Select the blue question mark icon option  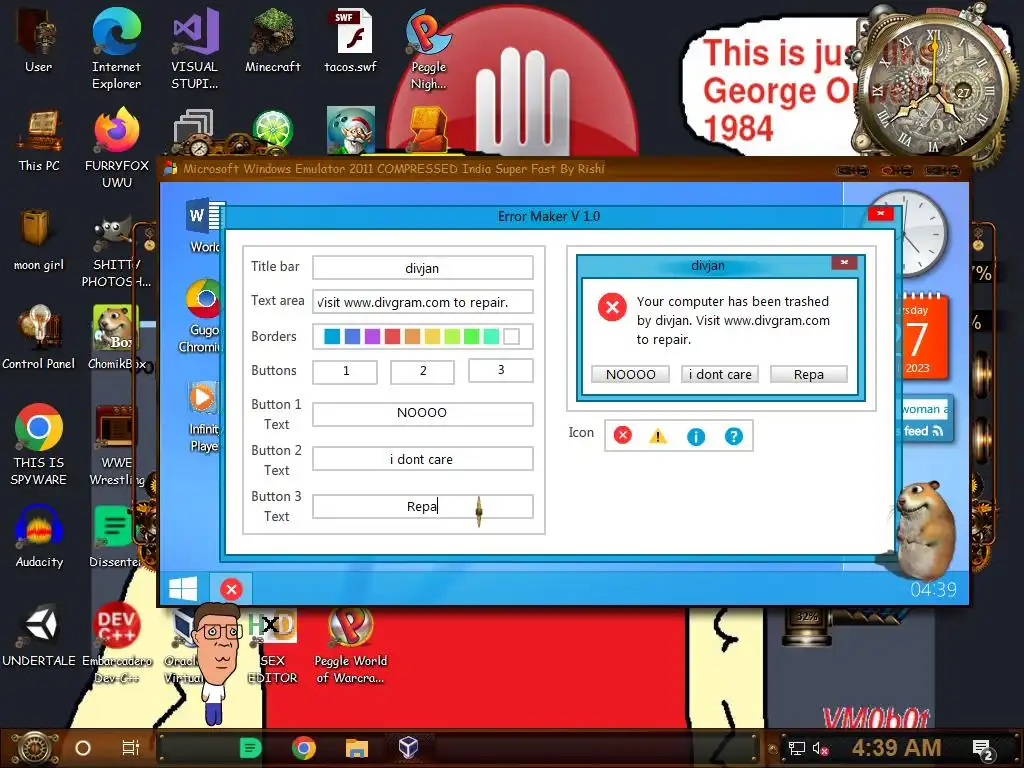point(734,436)
